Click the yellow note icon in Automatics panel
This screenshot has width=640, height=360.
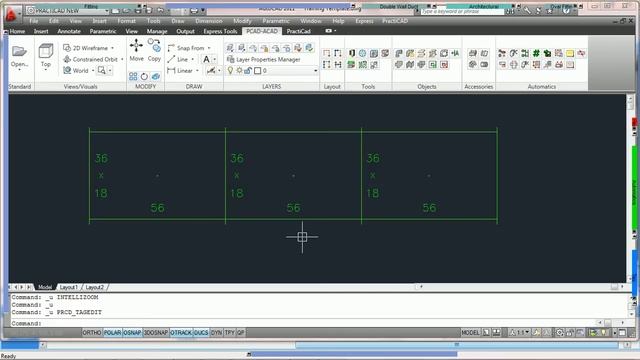(570, 53)
